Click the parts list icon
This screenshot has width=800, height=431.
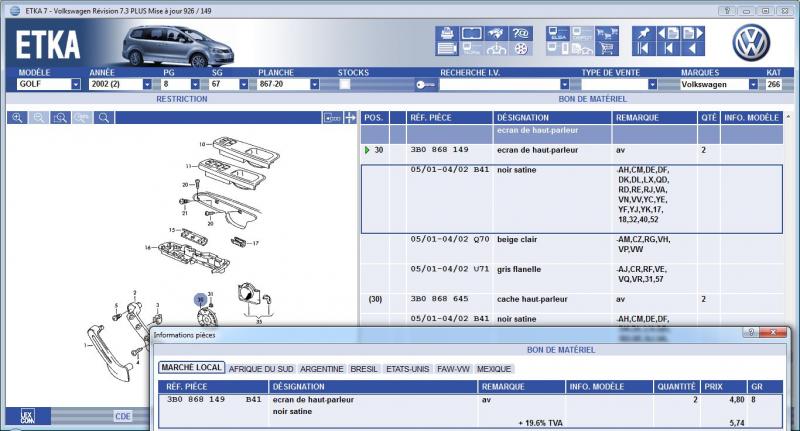click(x=447, y=48)
